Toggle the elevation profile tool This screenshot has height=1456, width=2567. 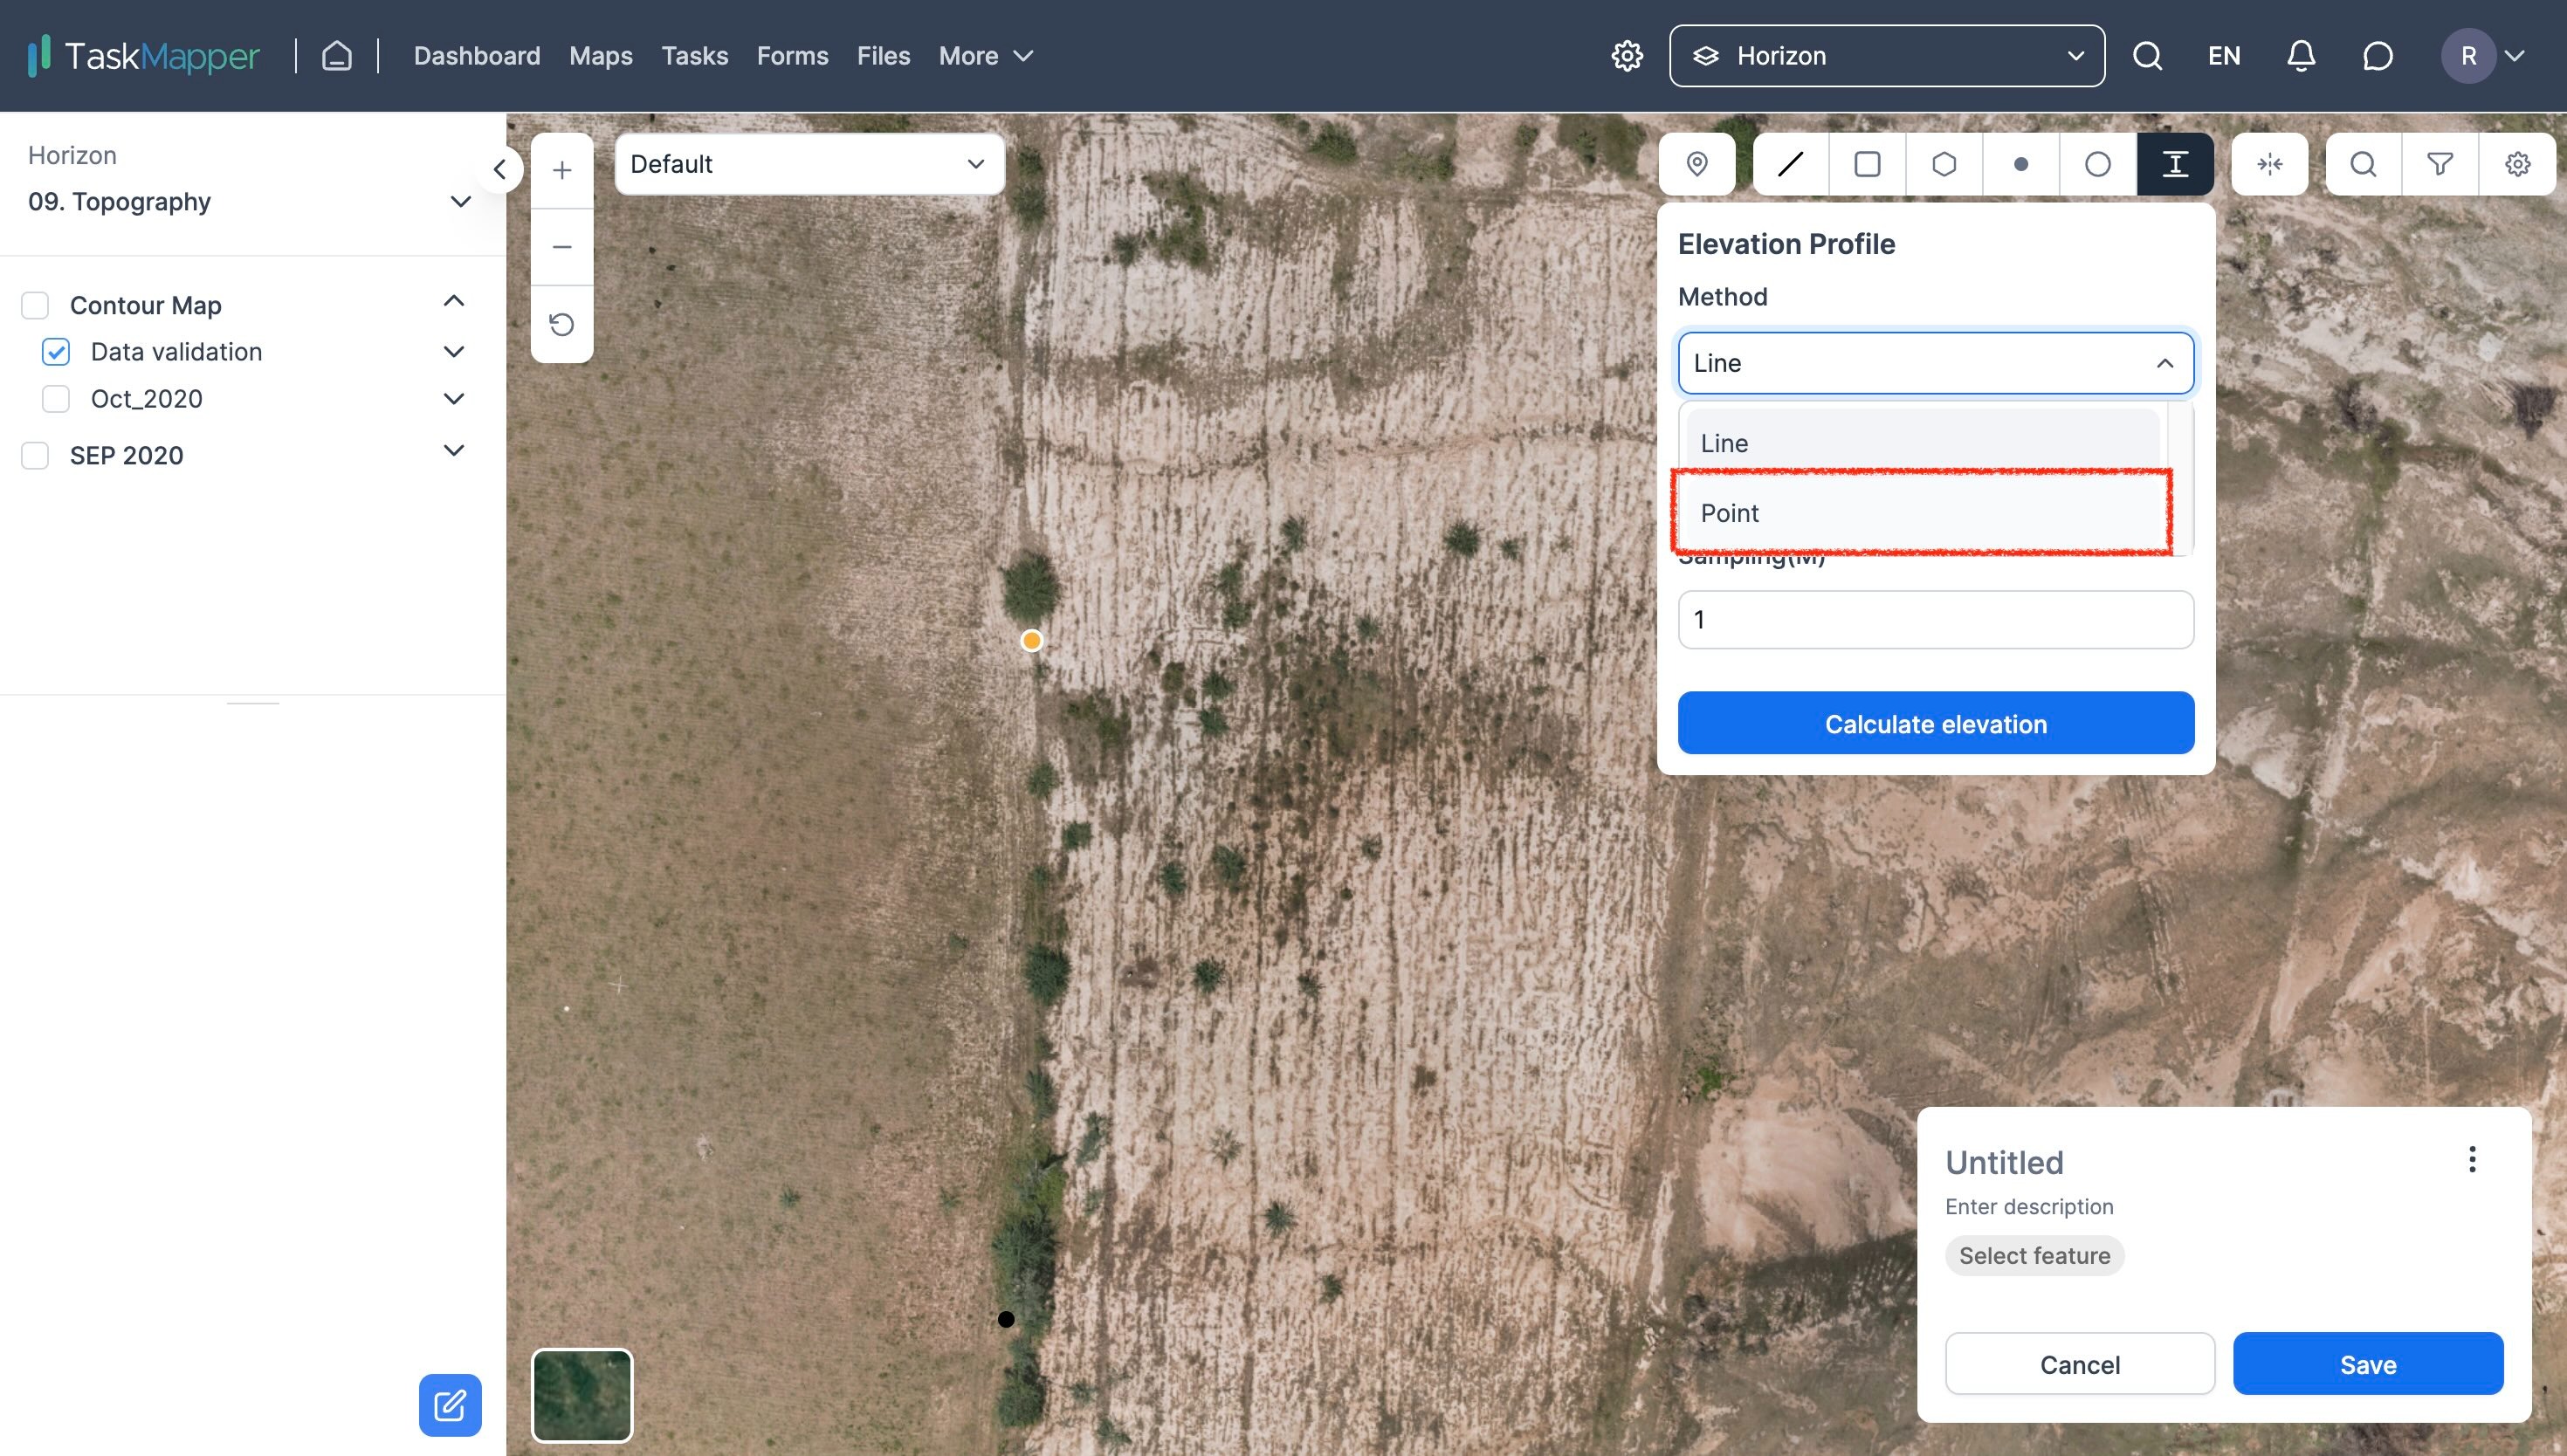[2175, 164]
